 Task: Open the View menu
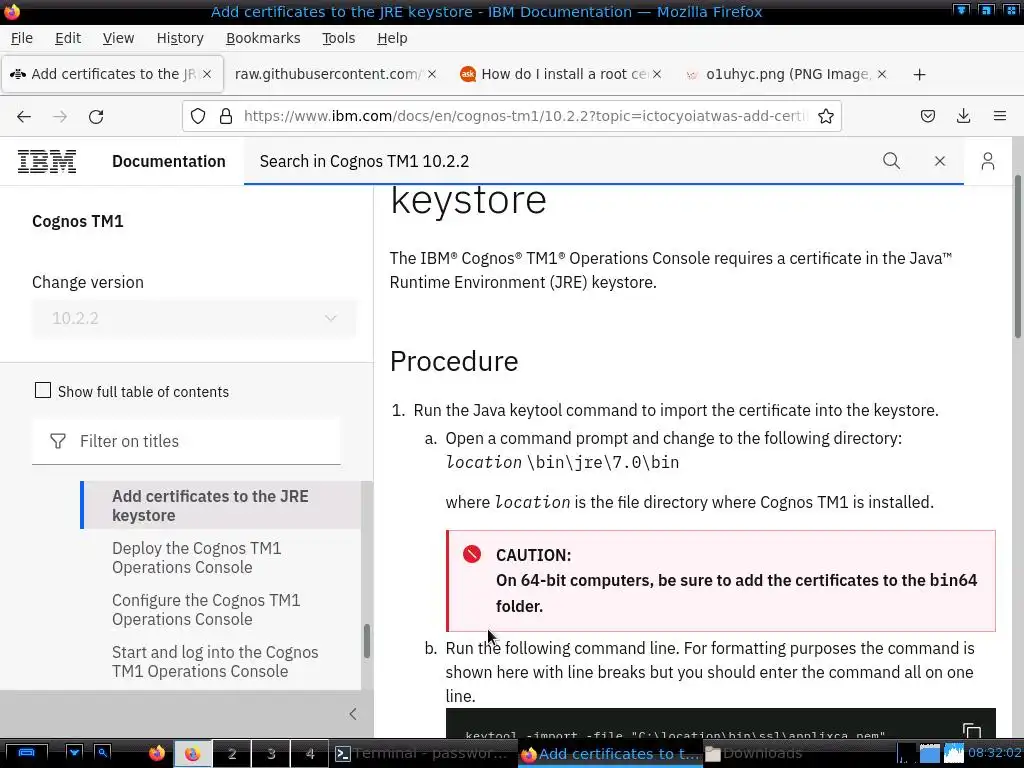118,39
